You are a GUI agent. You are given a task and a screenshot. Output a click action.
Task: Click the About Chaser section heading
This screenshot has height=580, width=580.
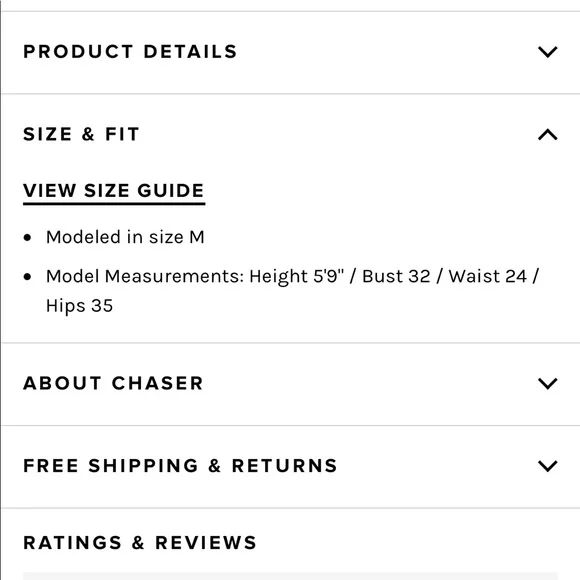[x=113, y=383]
